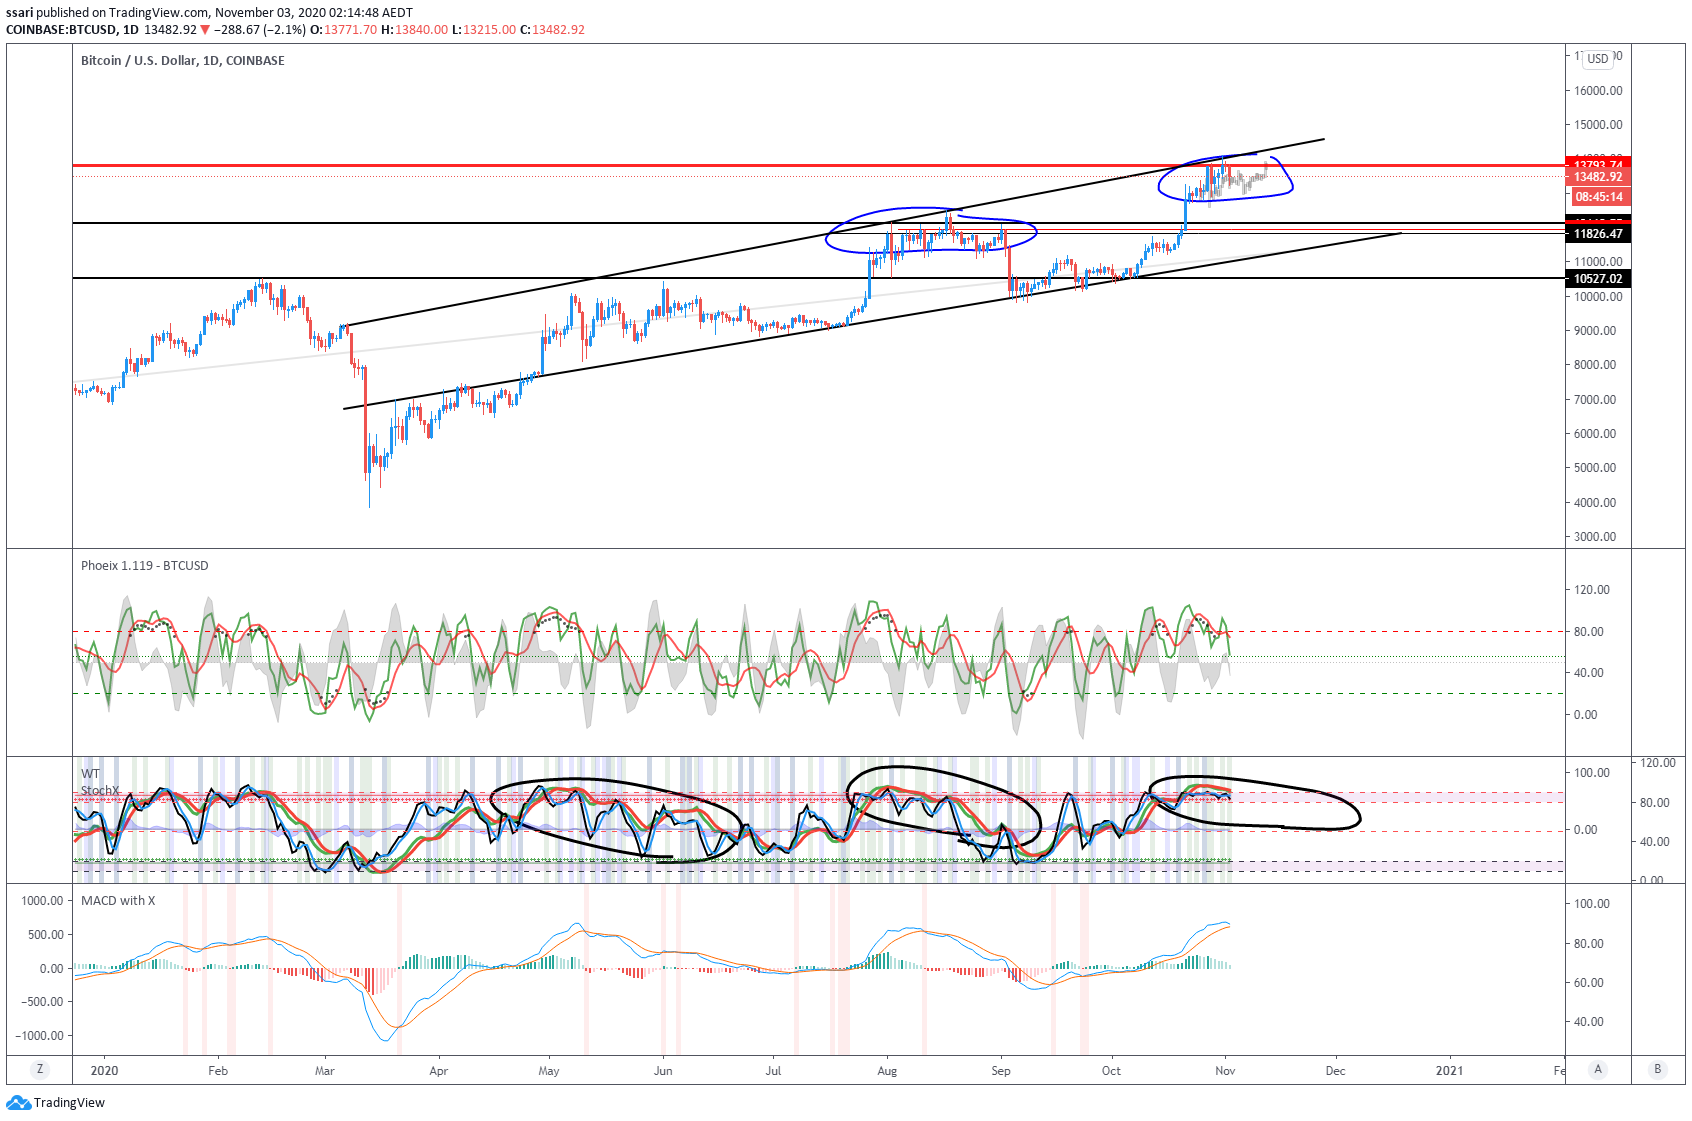Select the MACD with X indicator label

pos(118,900)
